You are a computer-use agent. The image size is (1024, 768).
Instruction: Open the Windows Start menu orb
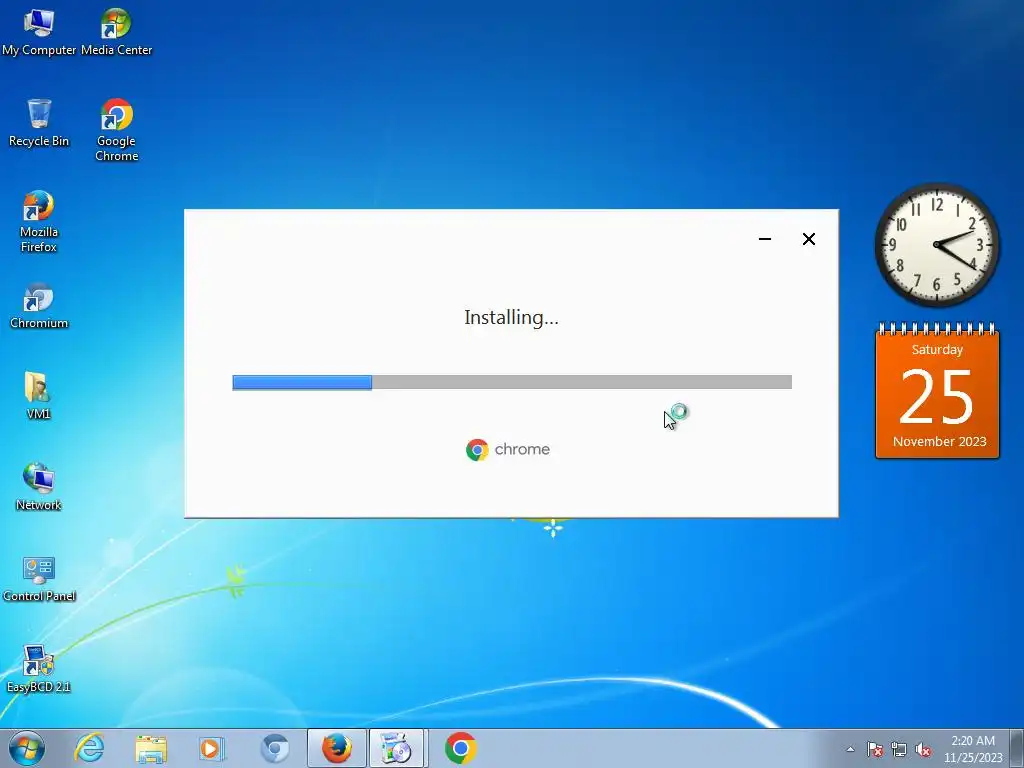tap(27, 748)
